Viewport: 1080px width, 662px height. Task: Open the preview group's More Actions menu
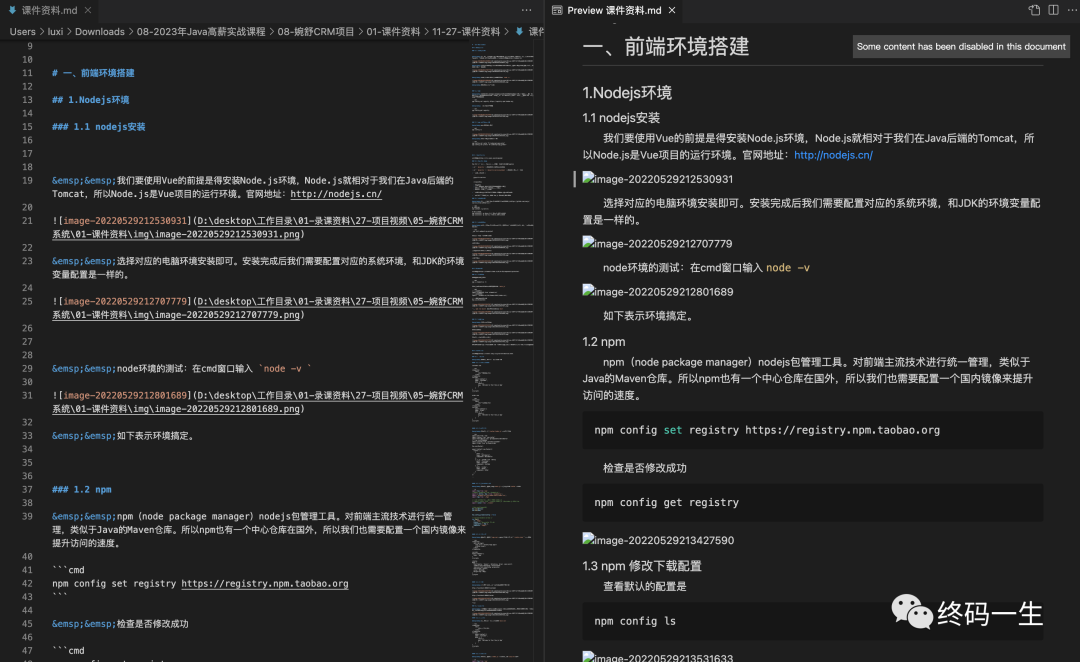tap(1072, 10)
